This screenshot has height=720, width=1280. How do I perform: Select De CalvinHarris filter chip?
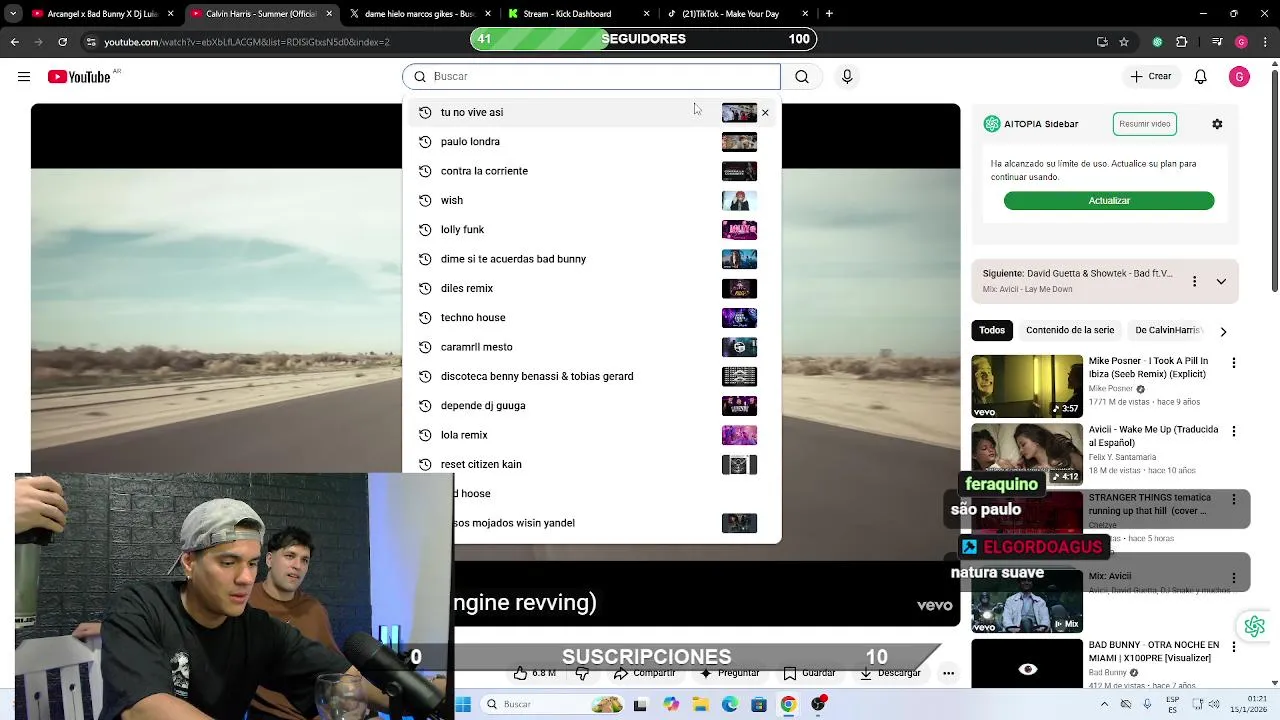point(1168,330)
